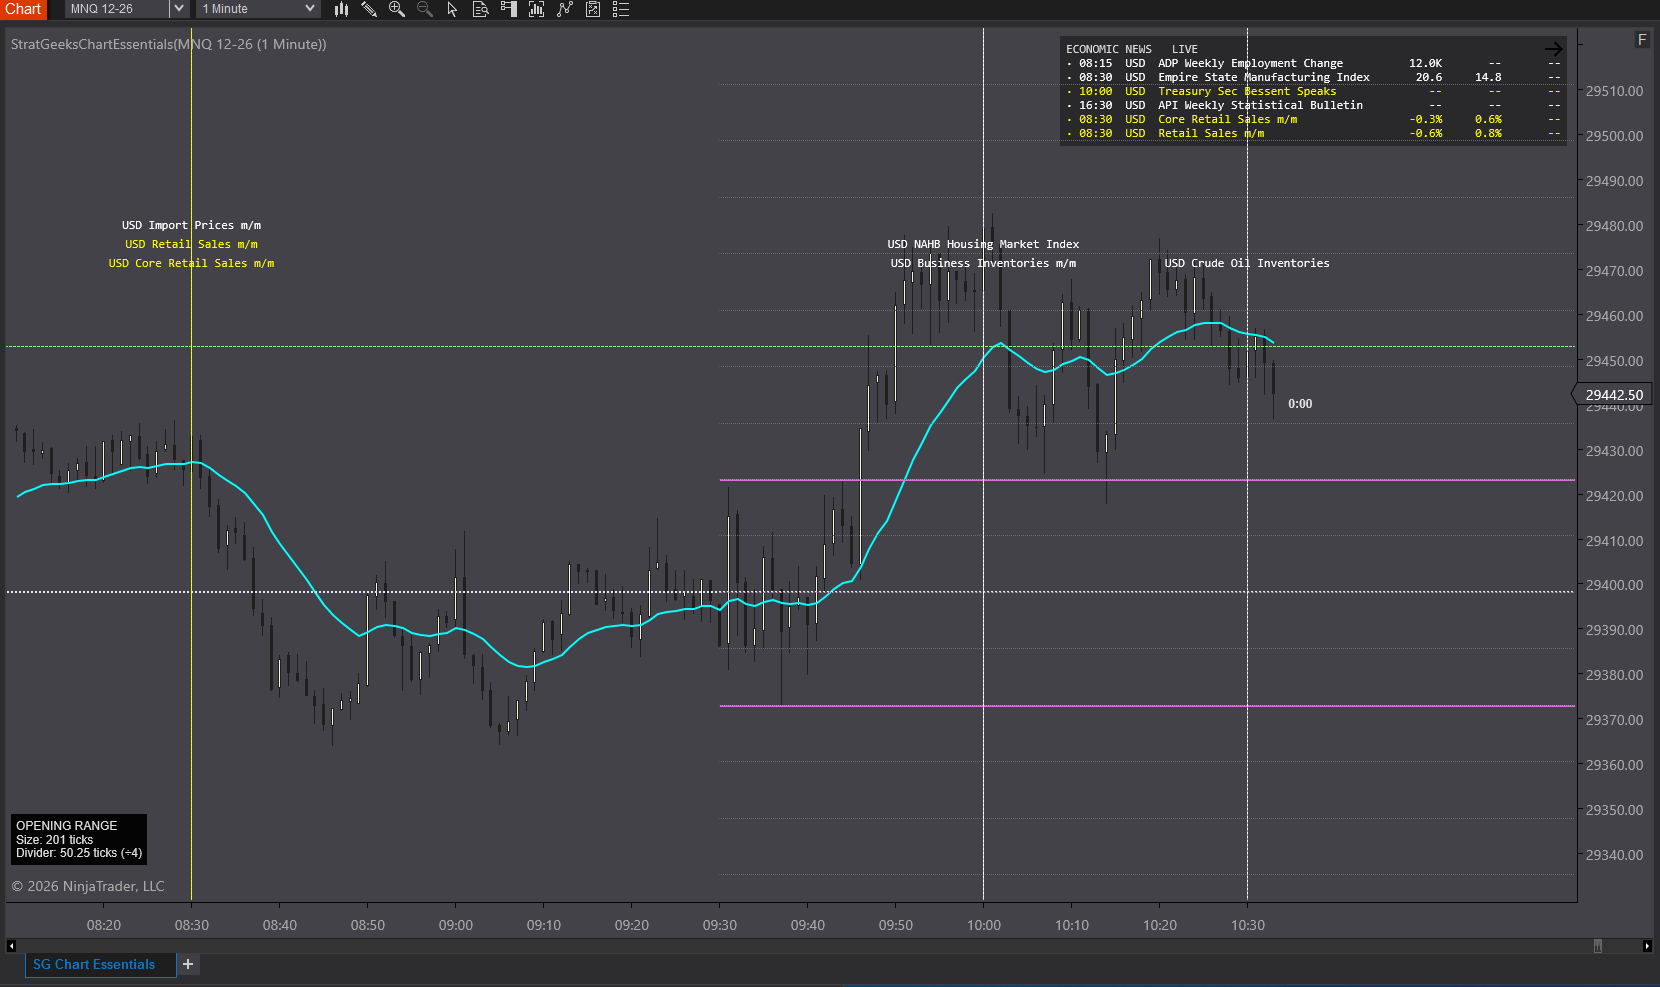Click the MNQ 12-26 instrument field
Screen dimensions: 1660x987
pos(117,9)
